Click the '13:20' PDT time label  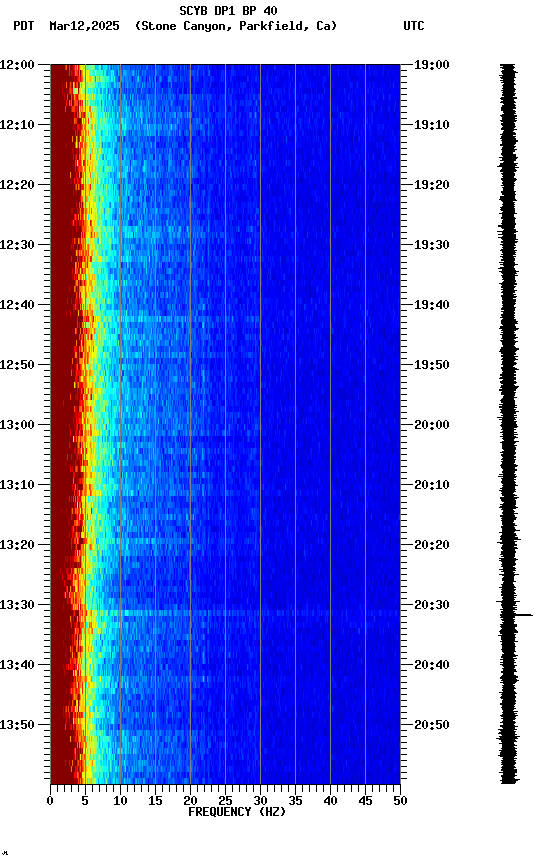point(17,546)
